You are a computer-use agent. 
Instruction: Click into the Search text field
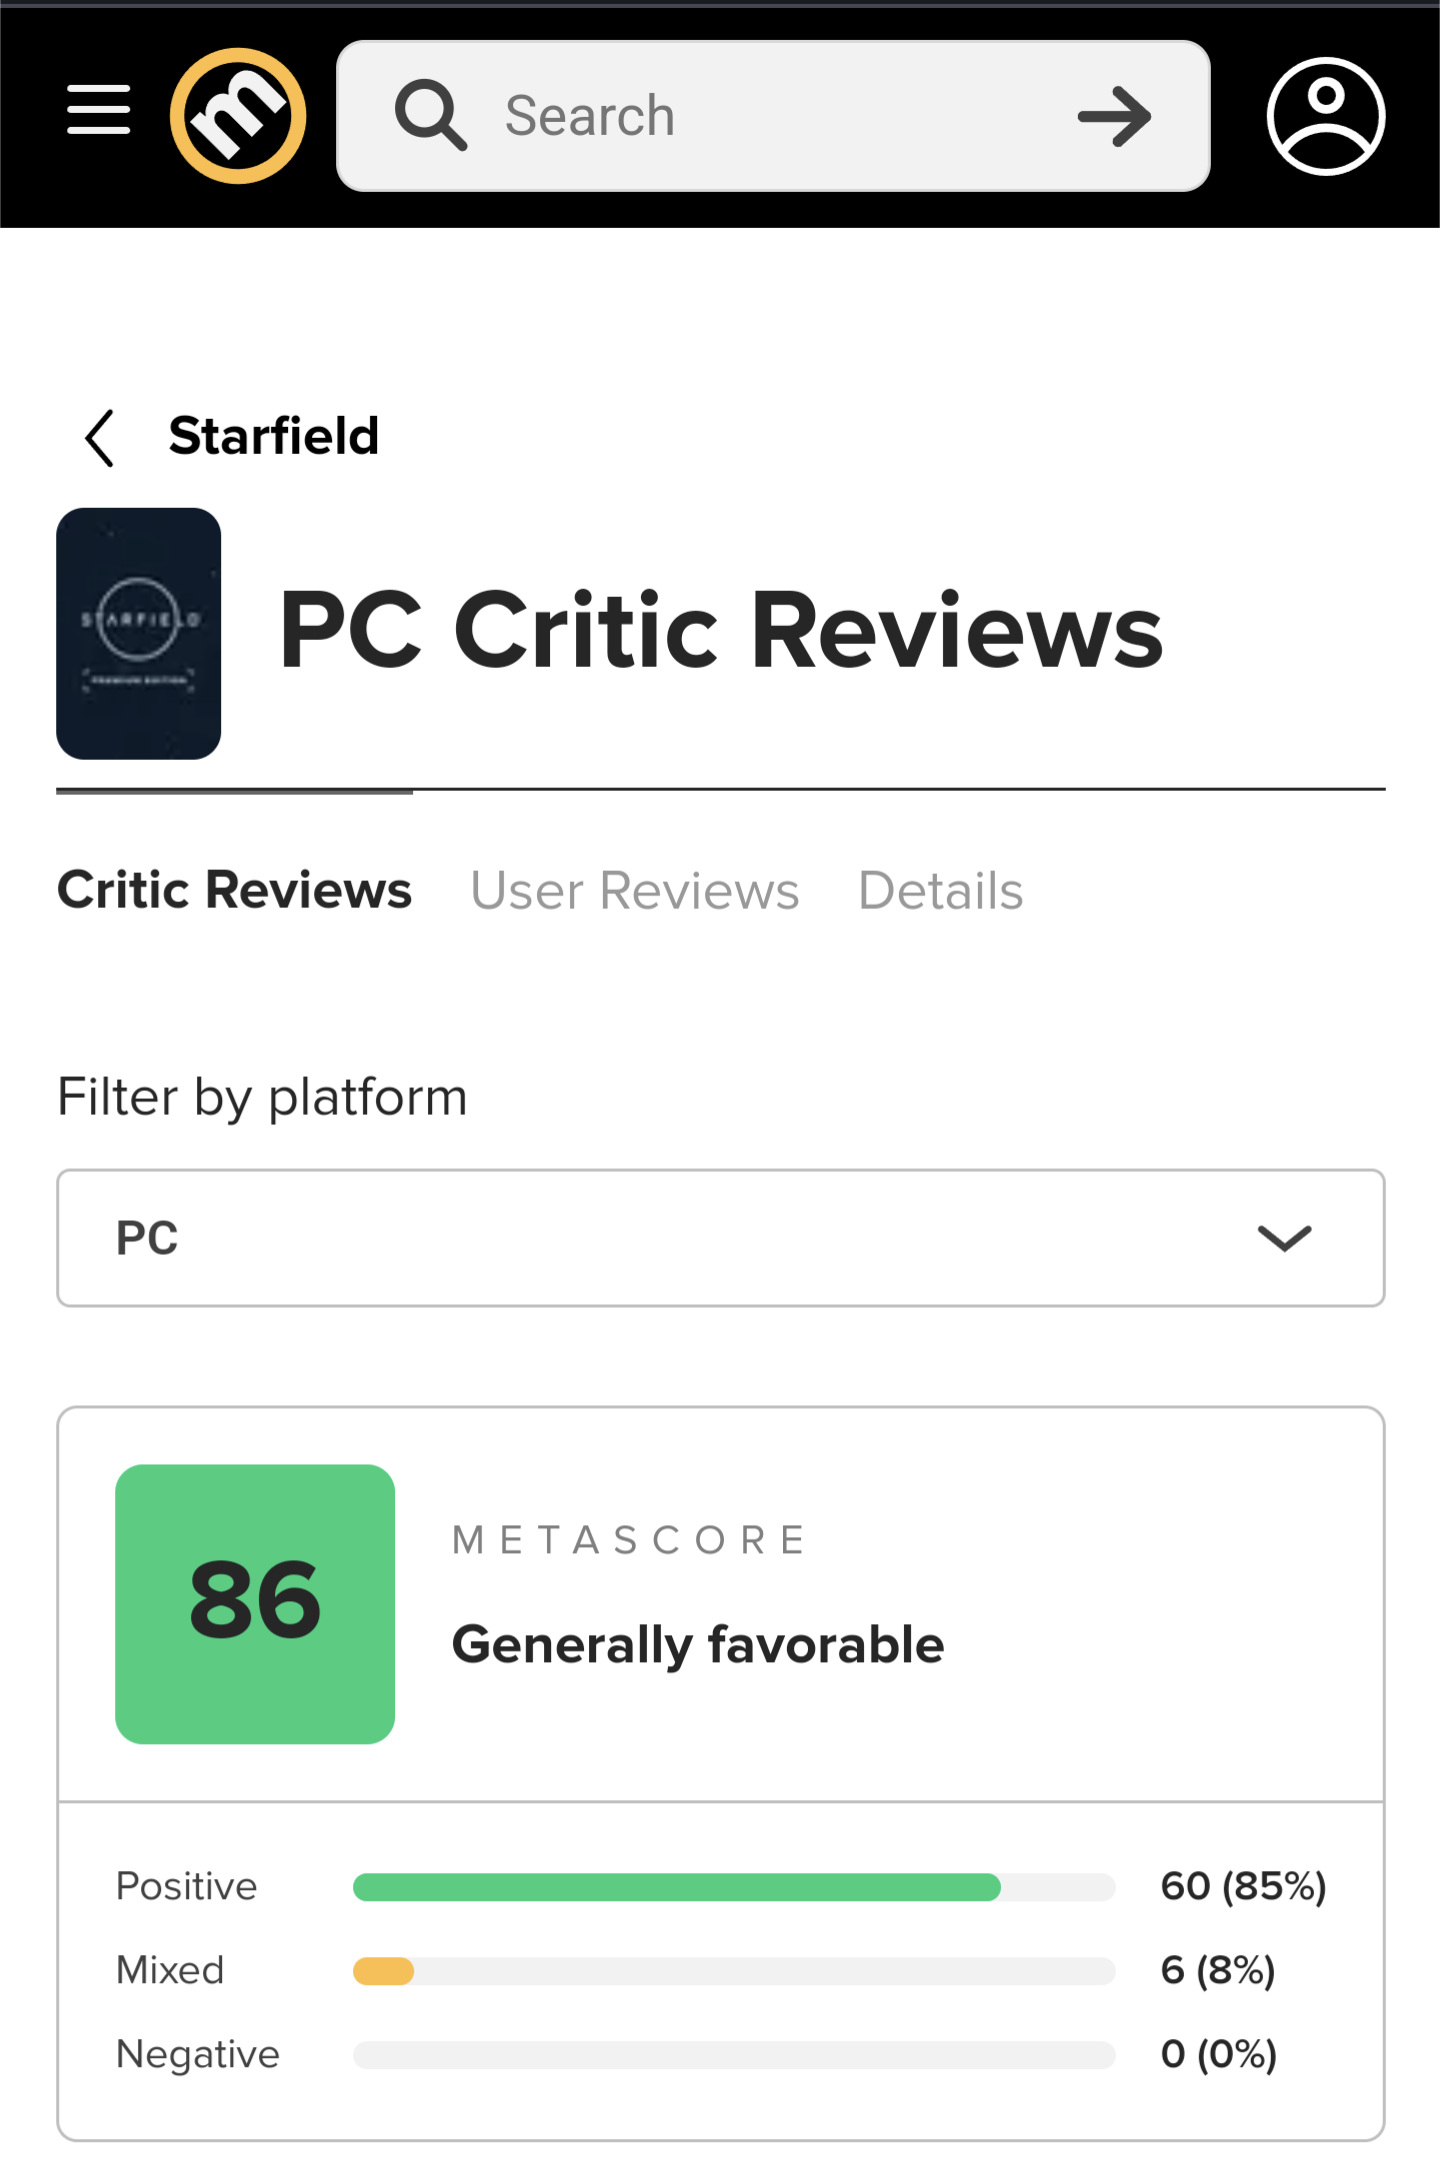(772, 116)
